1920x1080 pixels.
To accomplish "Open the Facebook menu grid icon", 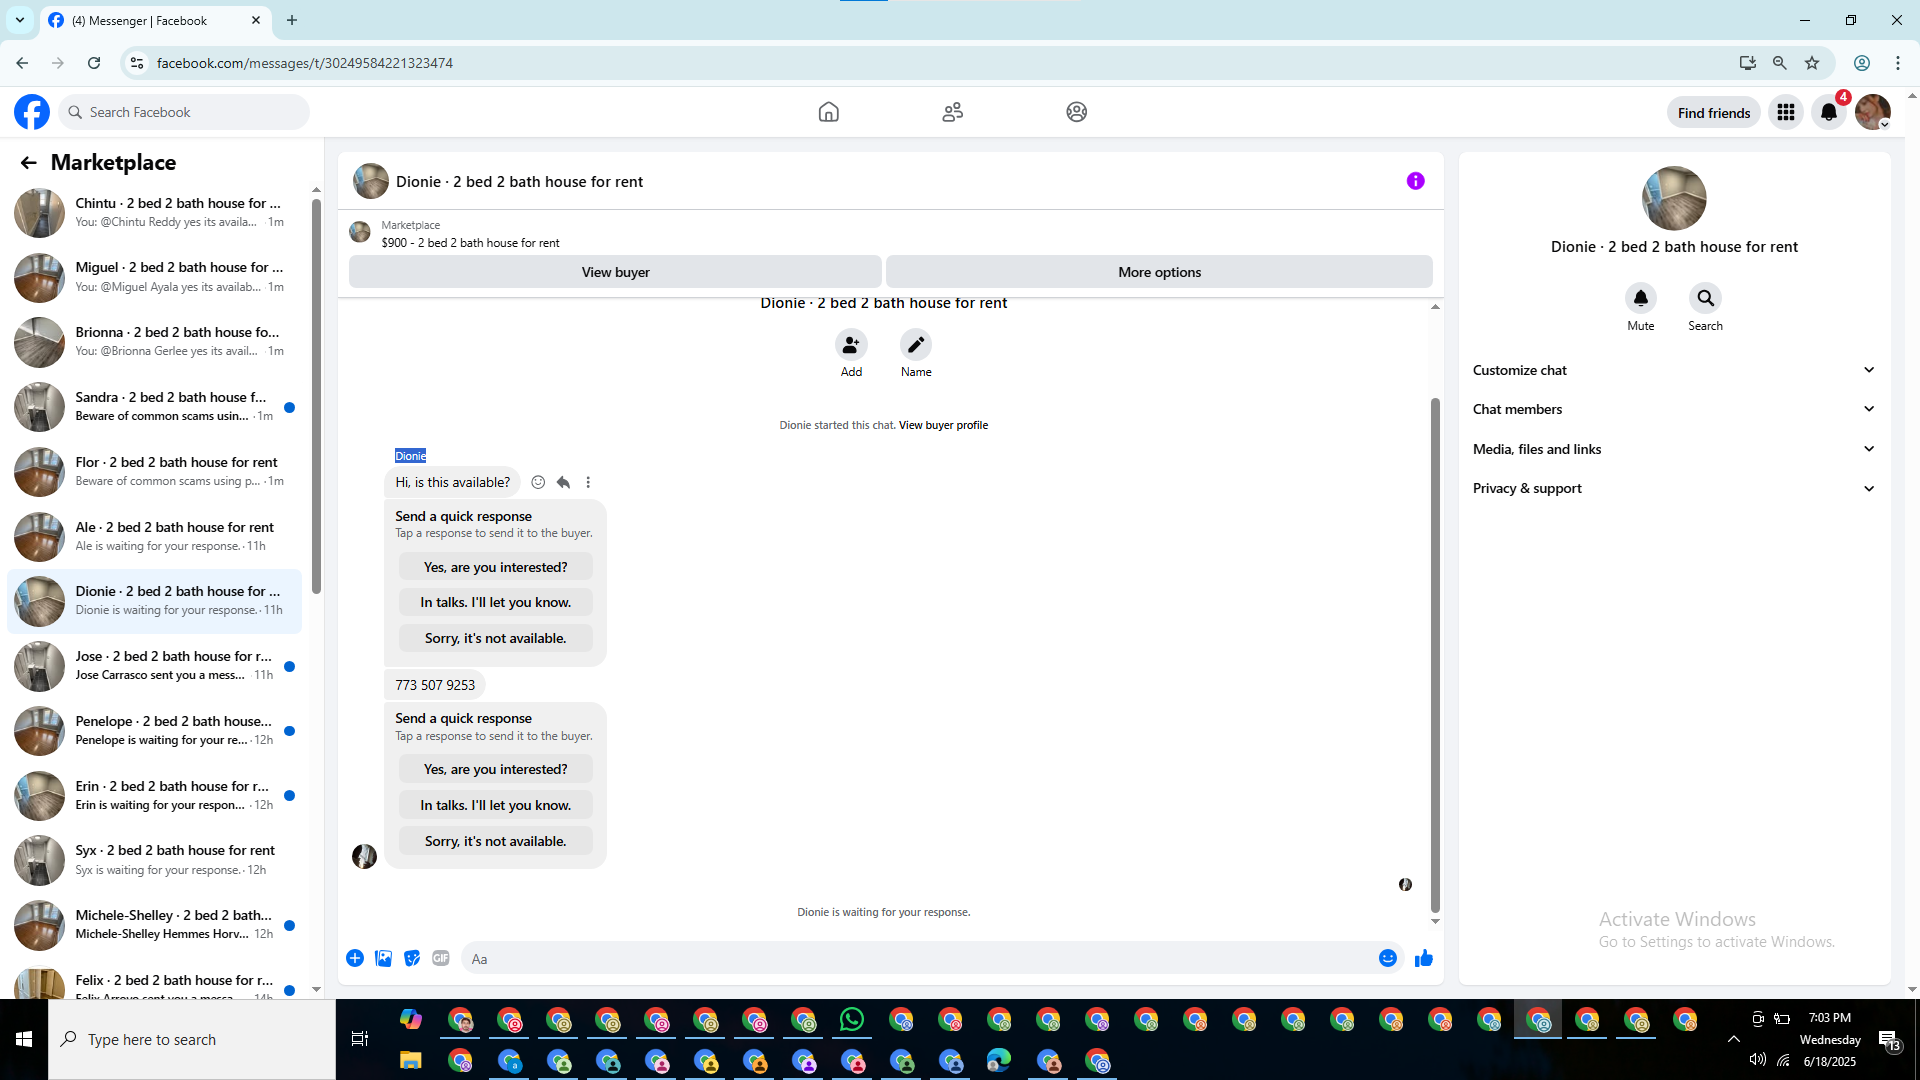I will (1785, 112).
